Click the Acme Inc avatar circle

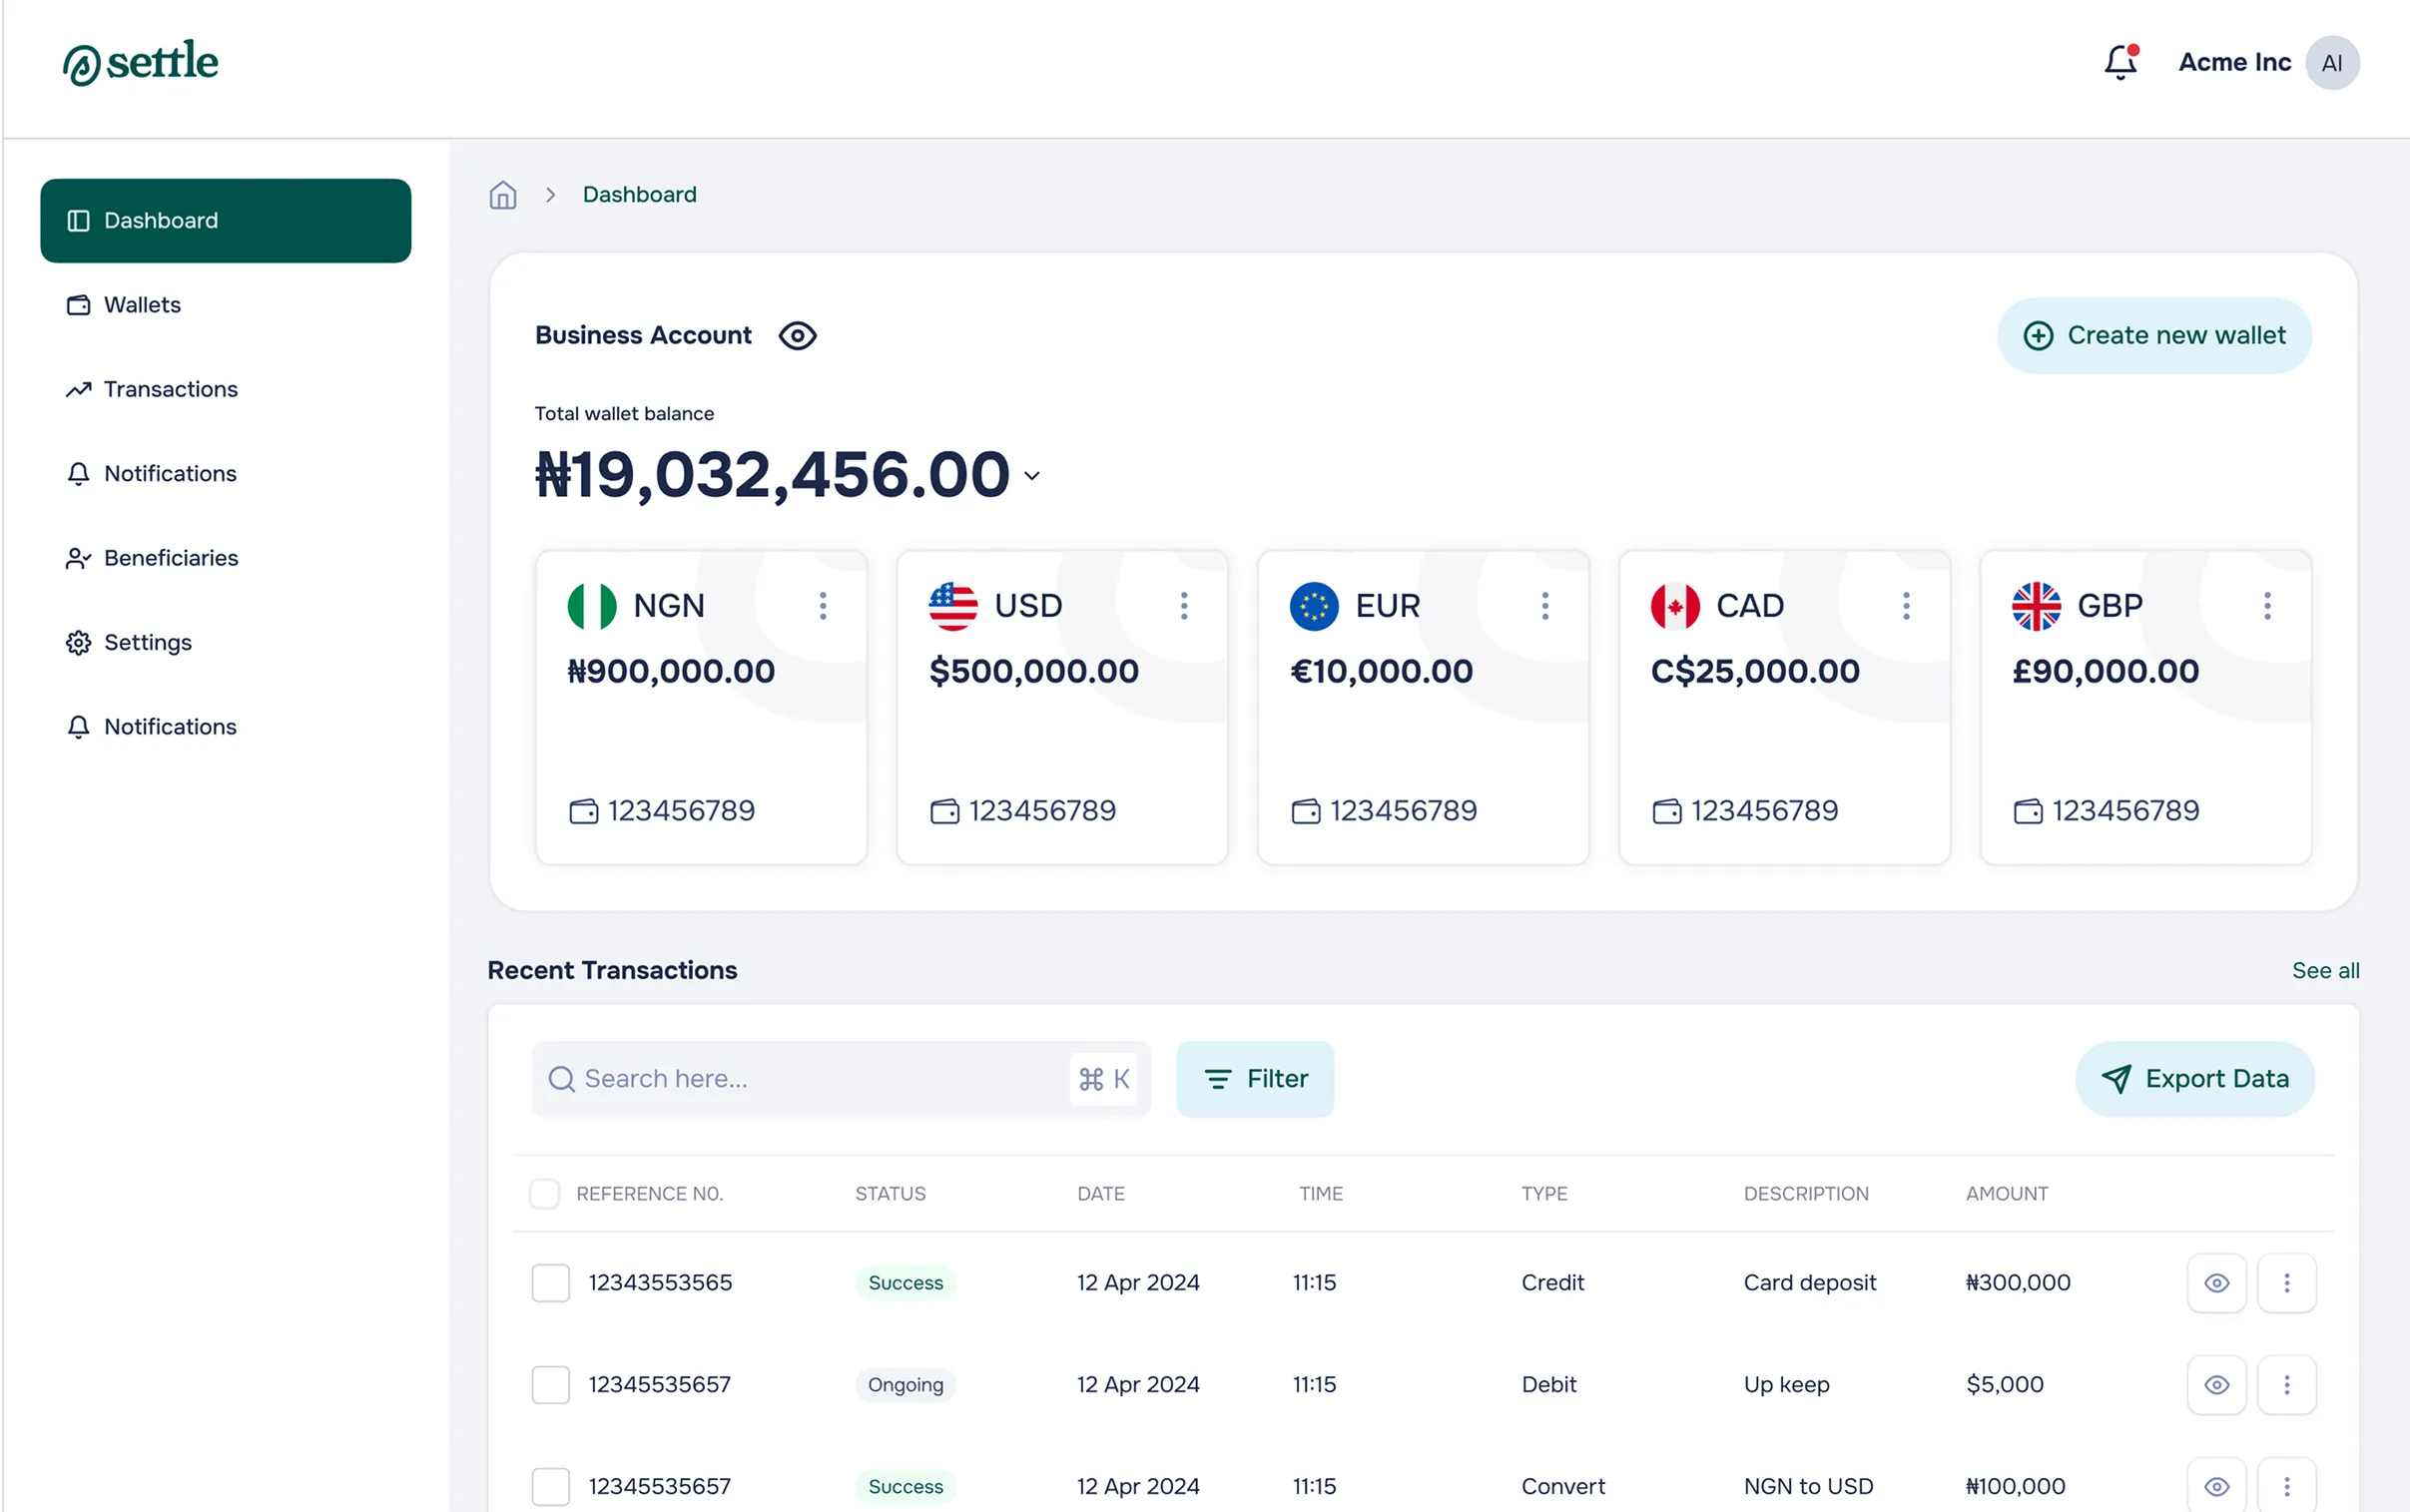2332,63
